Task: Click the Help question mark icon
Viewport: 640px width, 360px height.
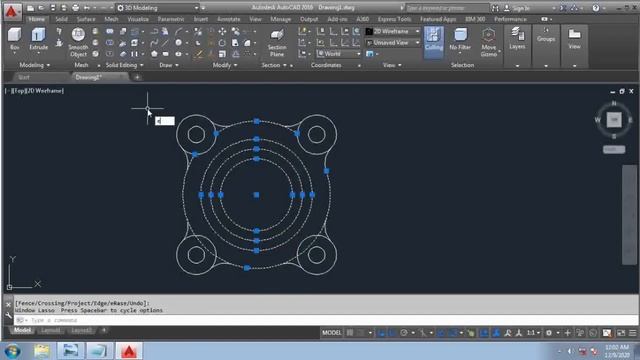Action: click(596, 8)
